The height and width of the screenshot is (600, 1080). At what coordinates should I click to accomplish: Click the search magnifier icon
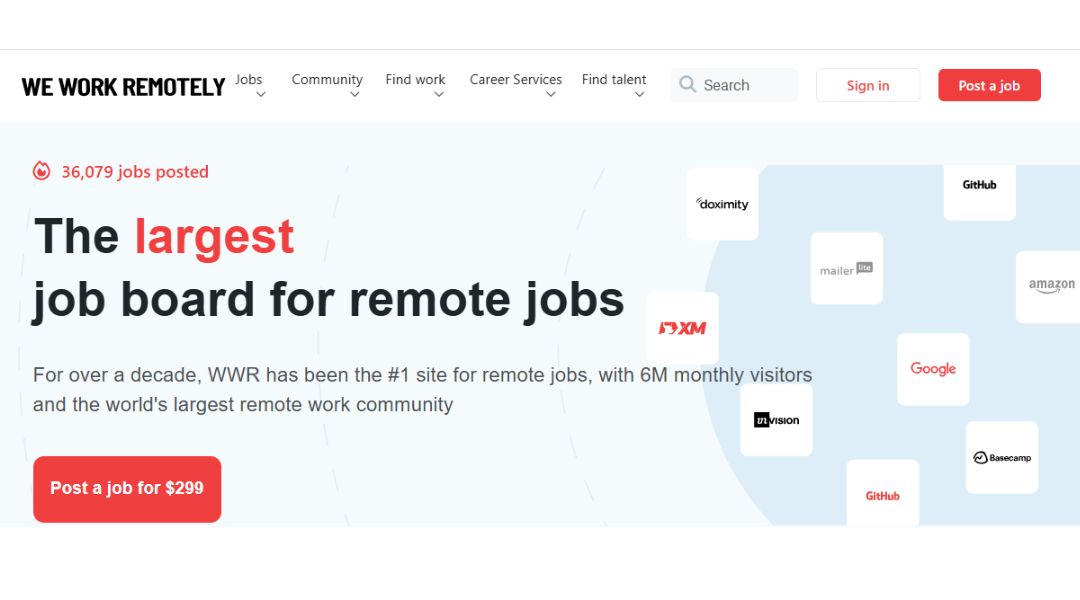point(687,84)
